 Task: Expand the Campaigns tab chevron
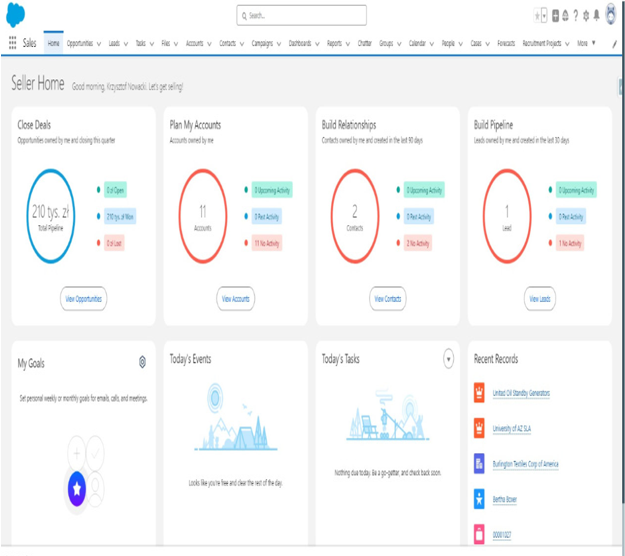coord(279,44)
